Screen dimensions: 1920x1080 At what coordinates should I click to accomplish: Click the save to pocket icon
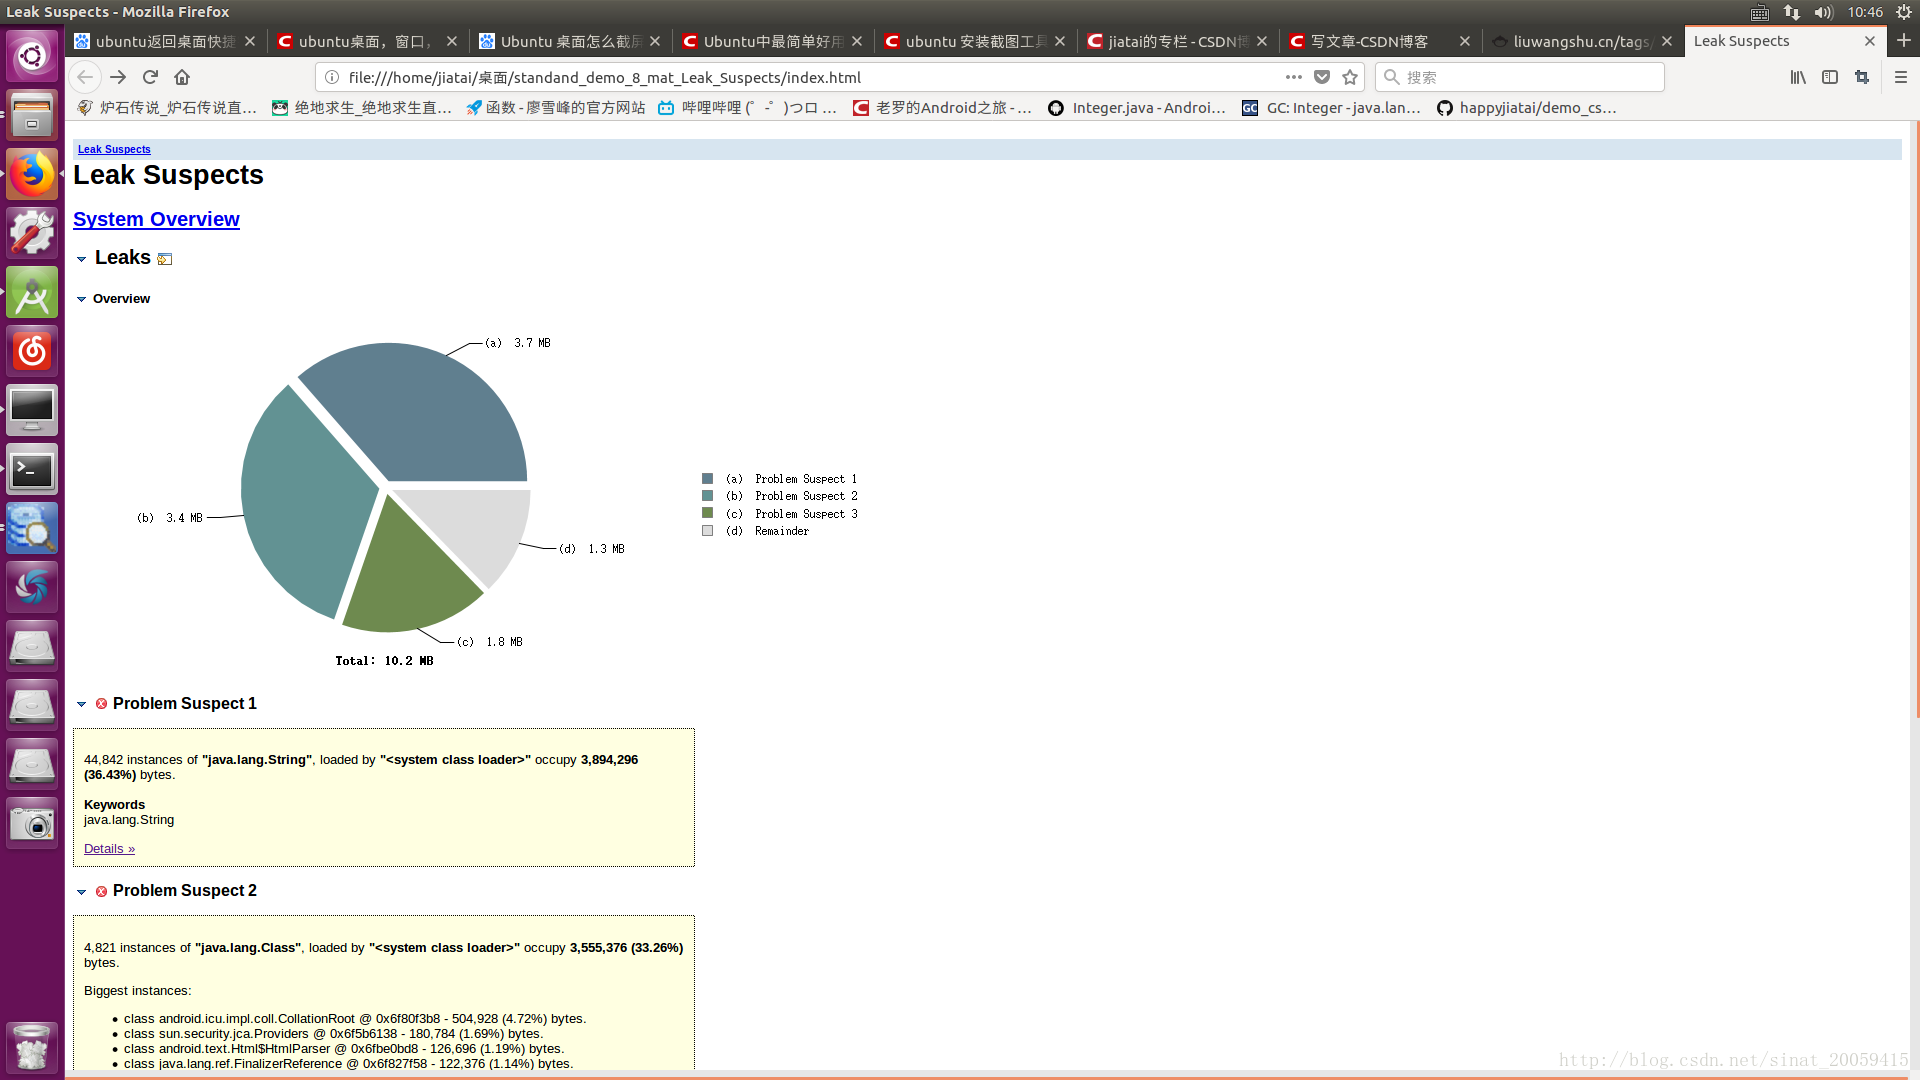click(1323, 76)
